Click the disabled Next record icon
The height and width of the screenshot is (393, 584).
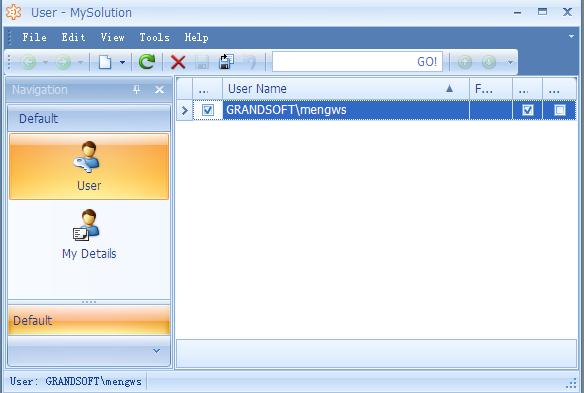489,62
